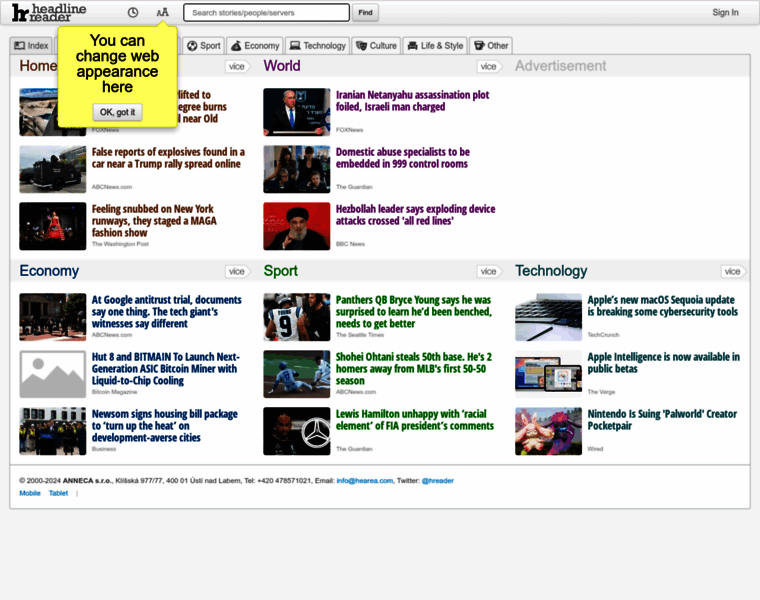This screenshot has width=760, height=600.
Task: Expand Technology section with its vice button
Action: (x=732, y=271)
